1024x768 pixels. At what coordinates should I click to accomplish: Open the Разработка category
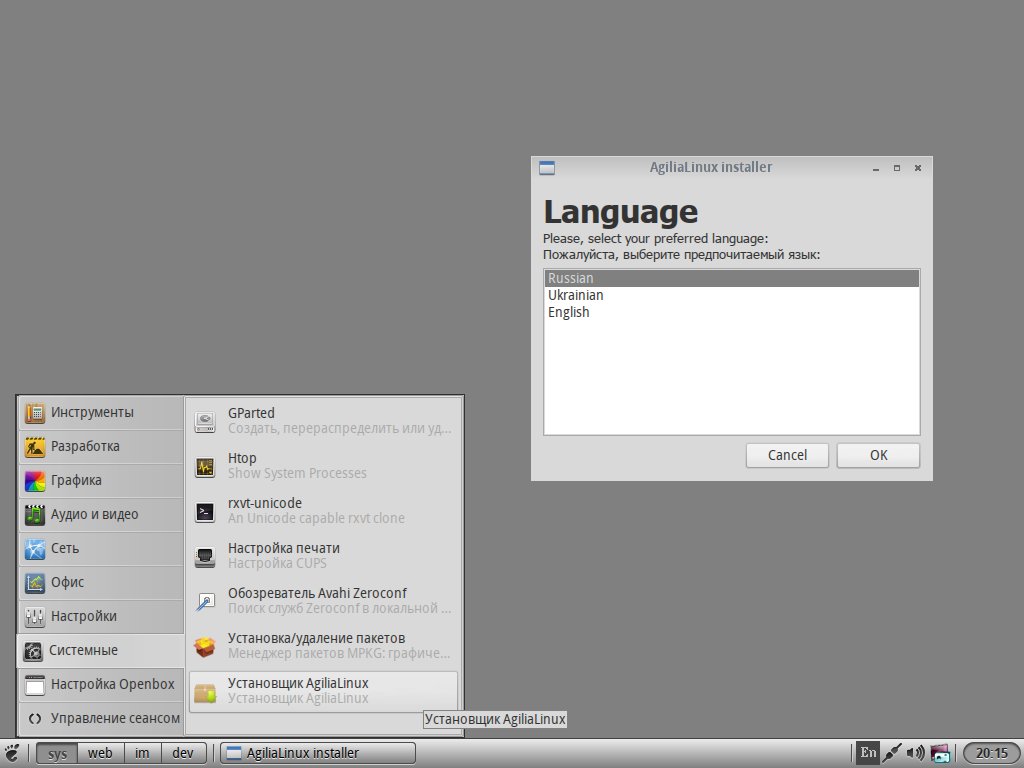tap(101, 447)
